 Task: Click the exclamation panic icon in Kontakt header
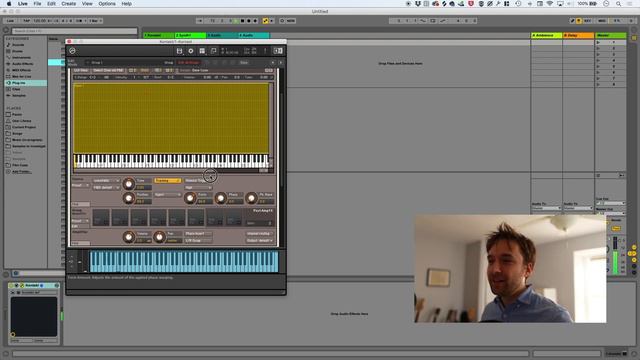tap(265, 51)
